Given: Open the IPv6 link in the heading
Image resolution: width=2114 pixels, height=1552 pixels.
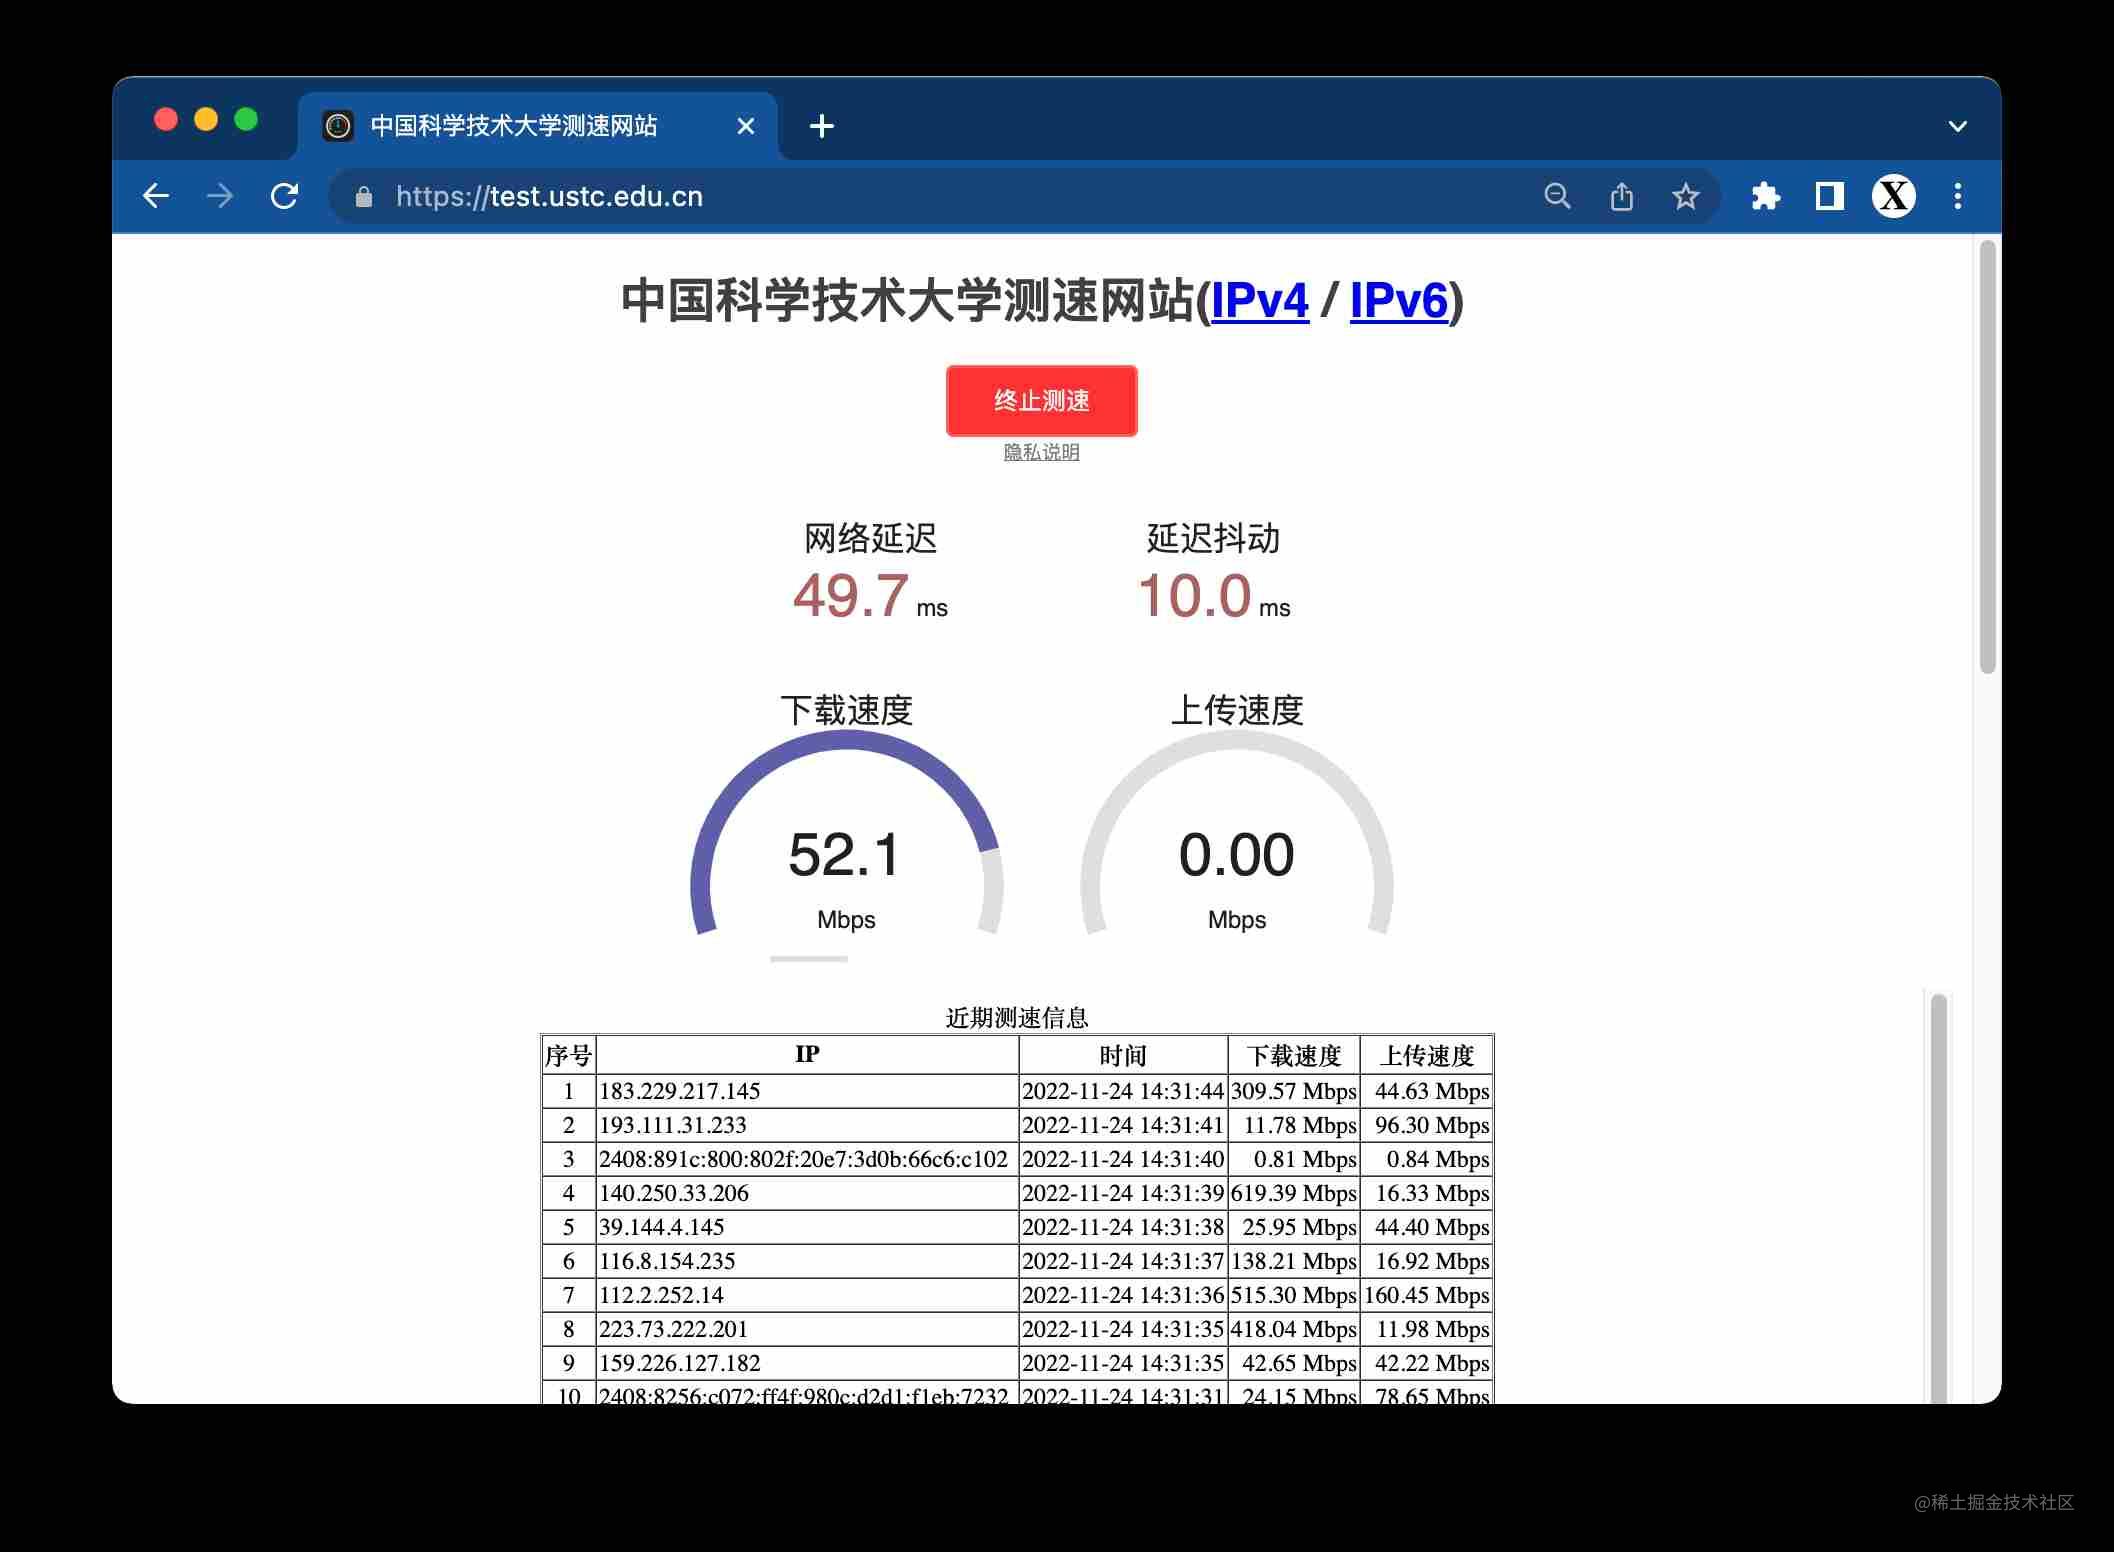Looking at the screenshot, I should click(1399, 300).
